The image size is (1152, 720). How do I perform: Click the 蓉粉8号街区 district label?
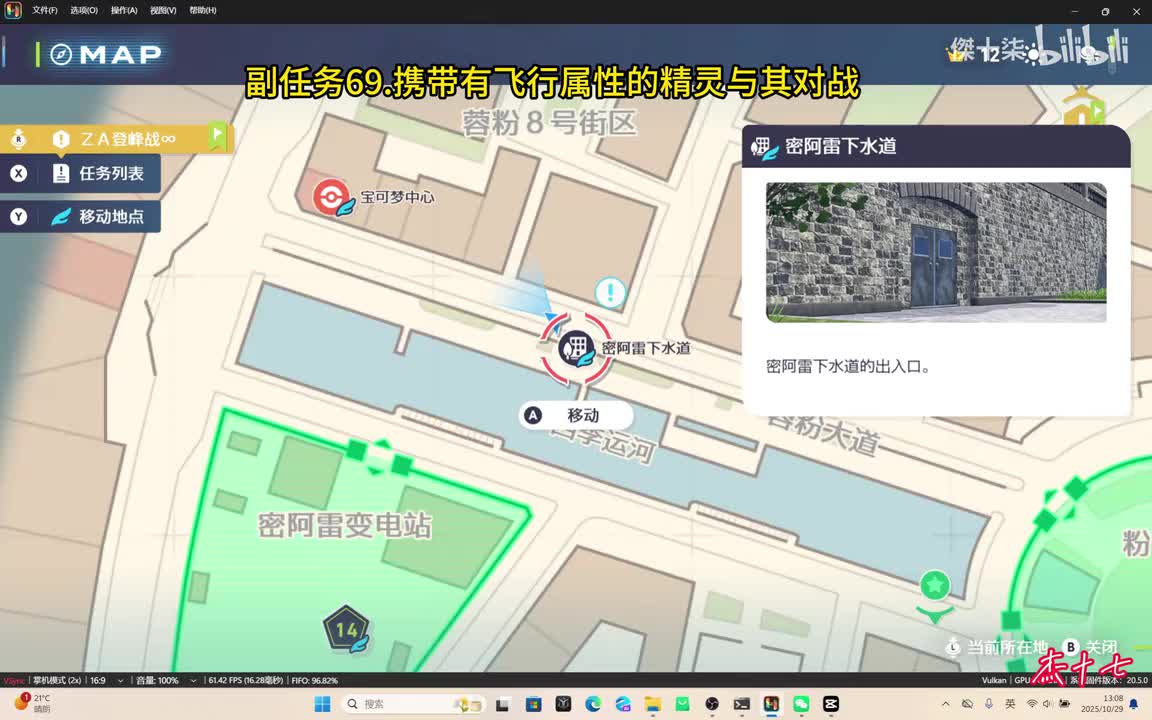pos(549,123)
